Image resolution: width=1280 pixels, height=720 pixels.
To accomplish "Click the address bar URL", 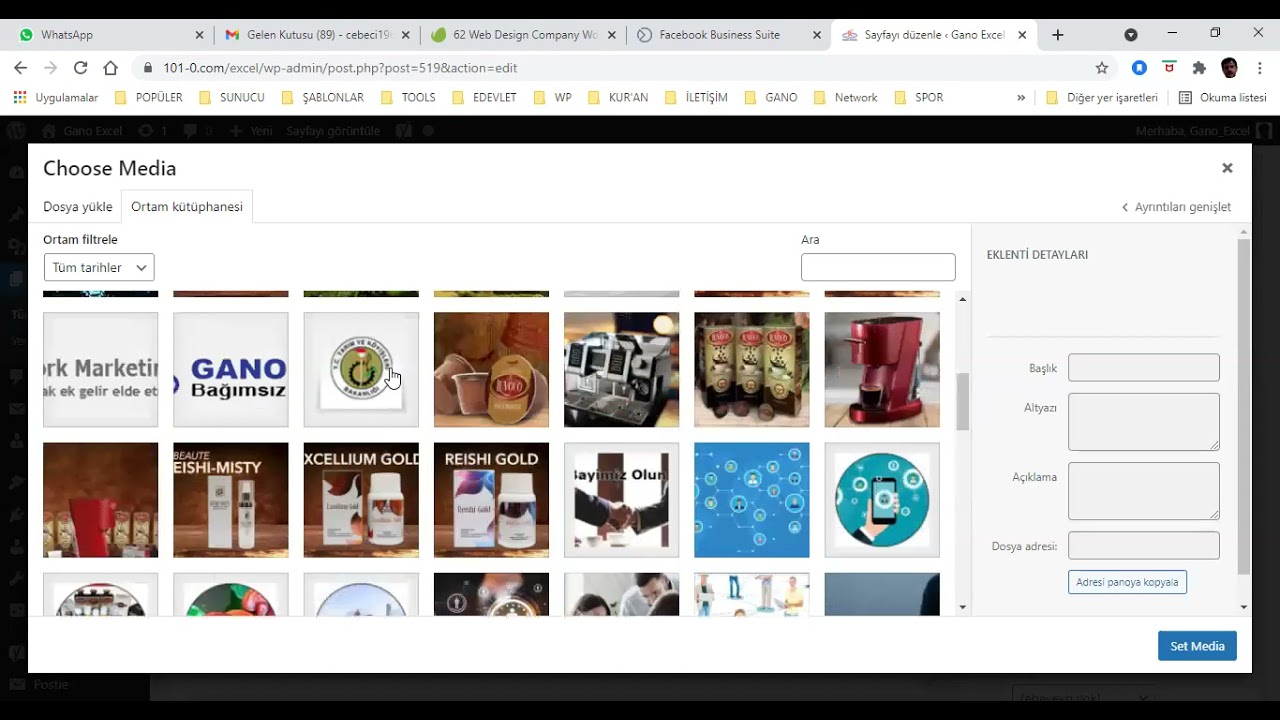I will coord(340,68).
